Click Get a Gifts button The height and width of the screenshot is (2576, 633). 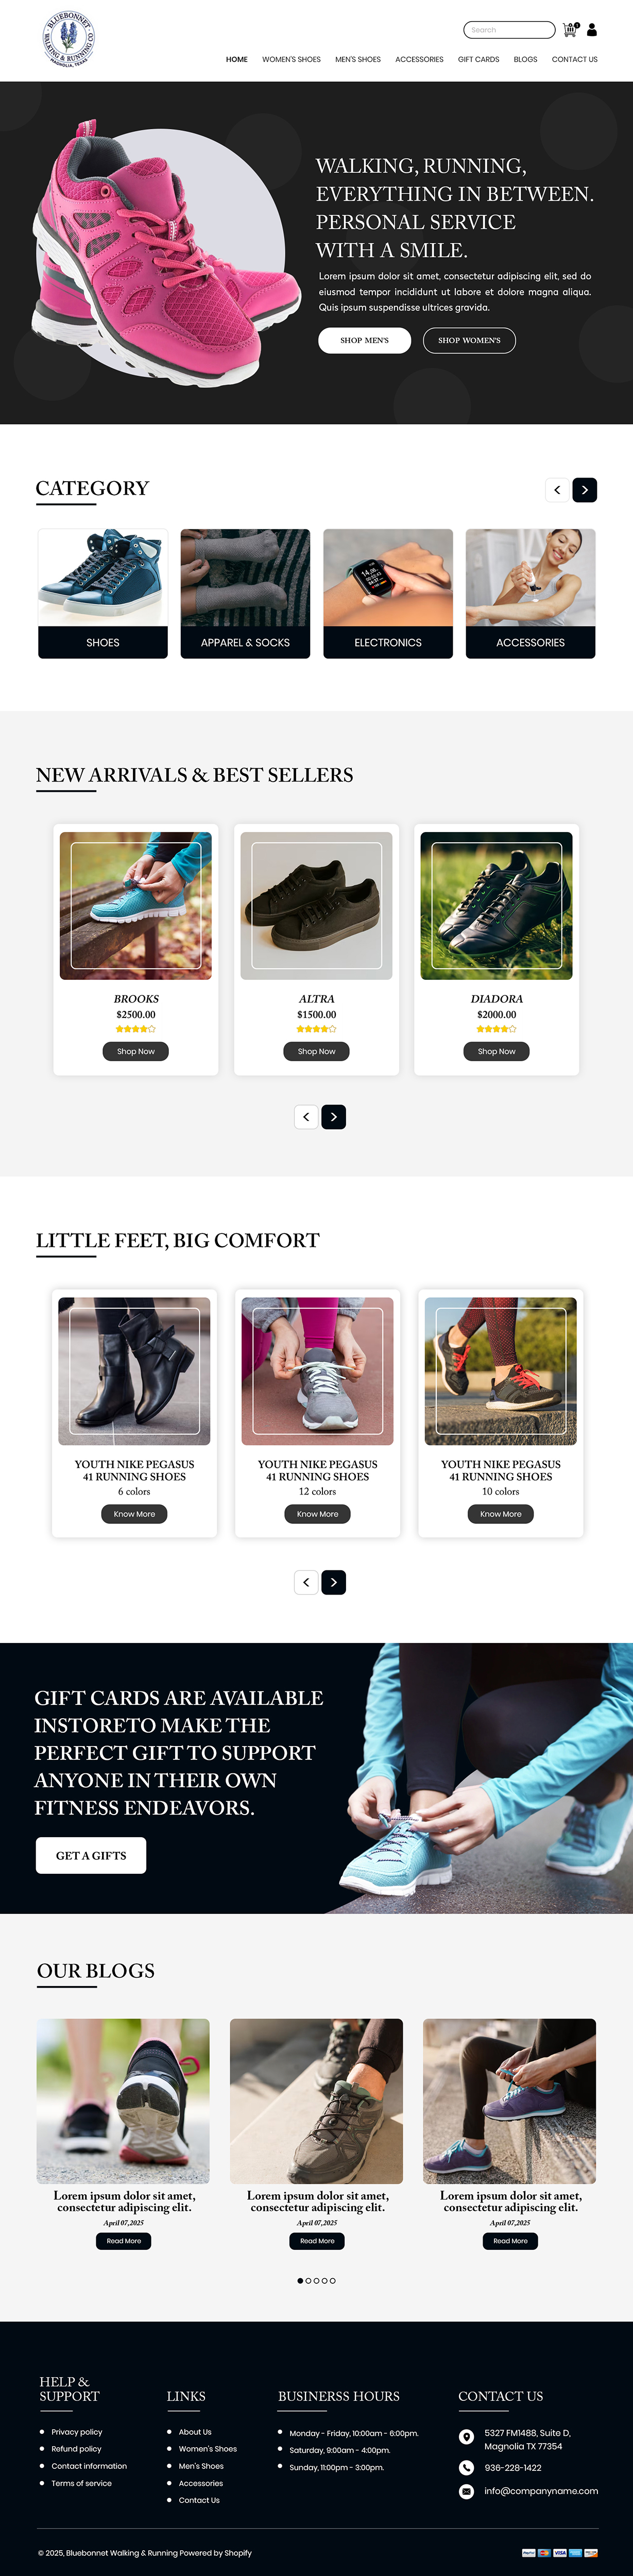click(x=91, y=1855)
